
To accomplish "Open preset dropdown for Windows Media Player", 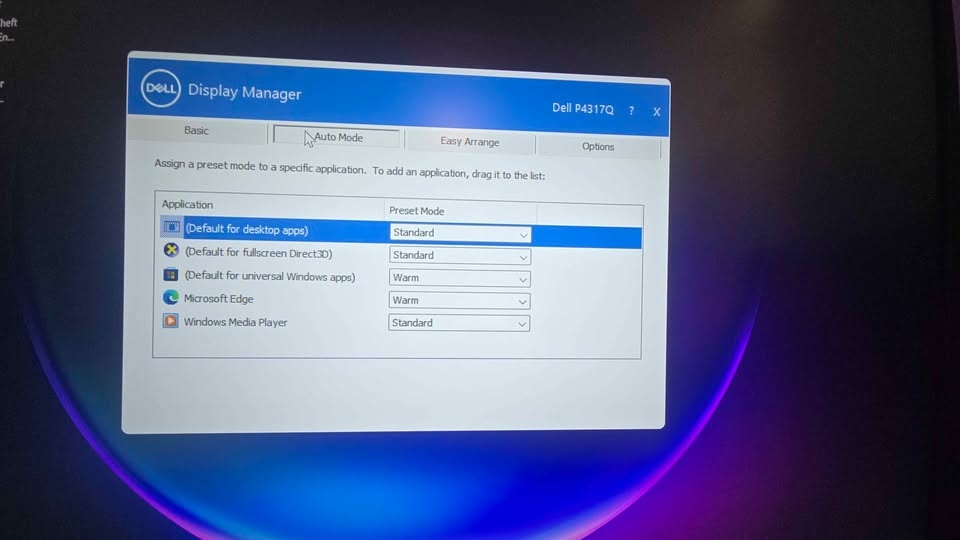I will 459,323.
